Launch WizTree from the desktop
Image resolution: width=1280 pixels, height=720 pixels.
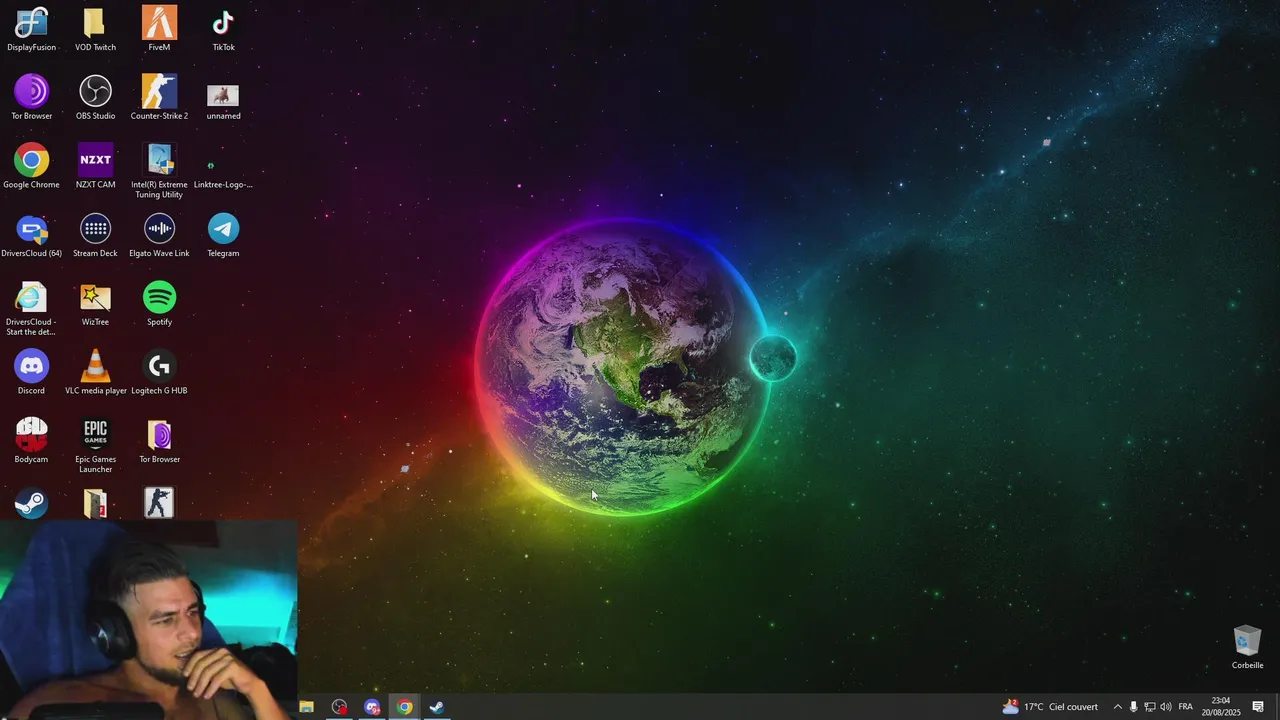click(x=95, y=305)
